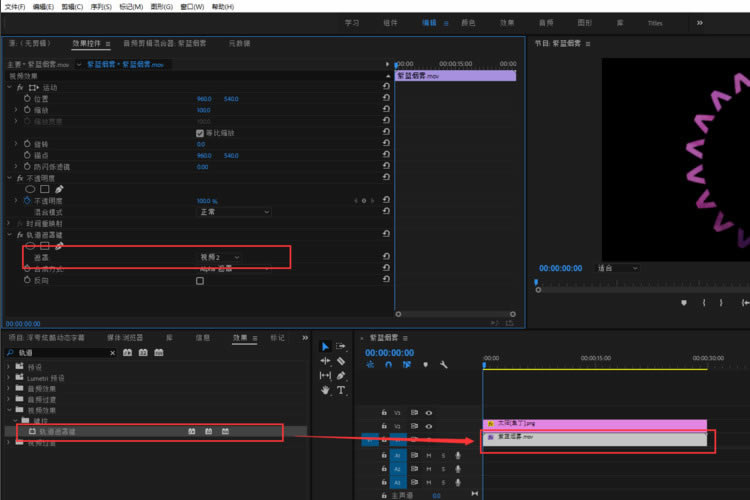Open 混合模式 dropdown set to 正常
Screen dimensions: 750x500
tap(233, 212)
